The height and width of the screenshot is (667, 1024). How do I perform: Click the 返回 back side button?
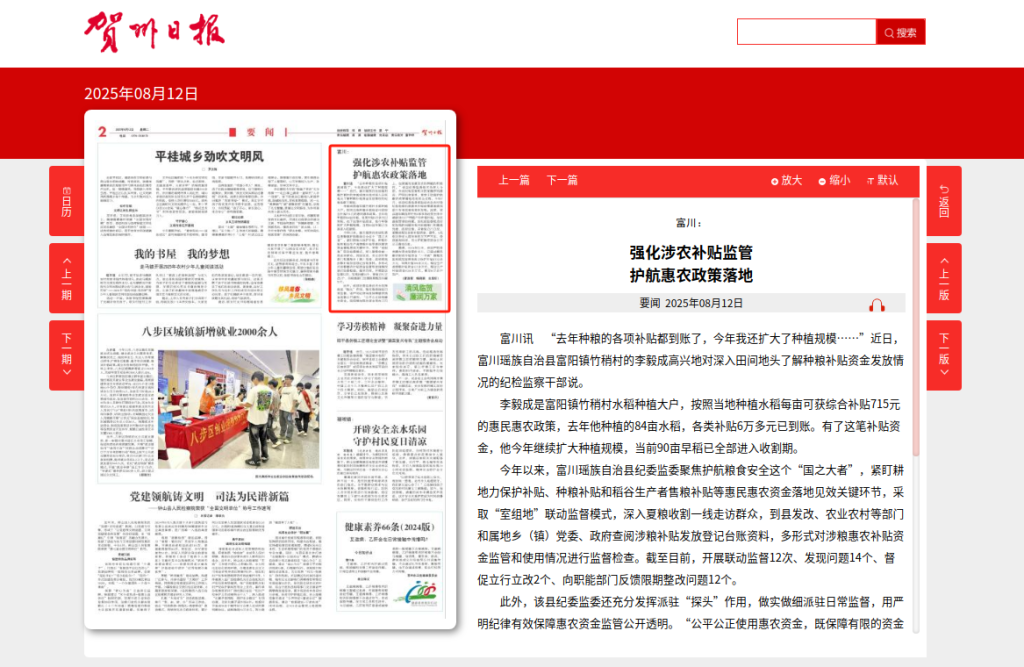(943, 201)
